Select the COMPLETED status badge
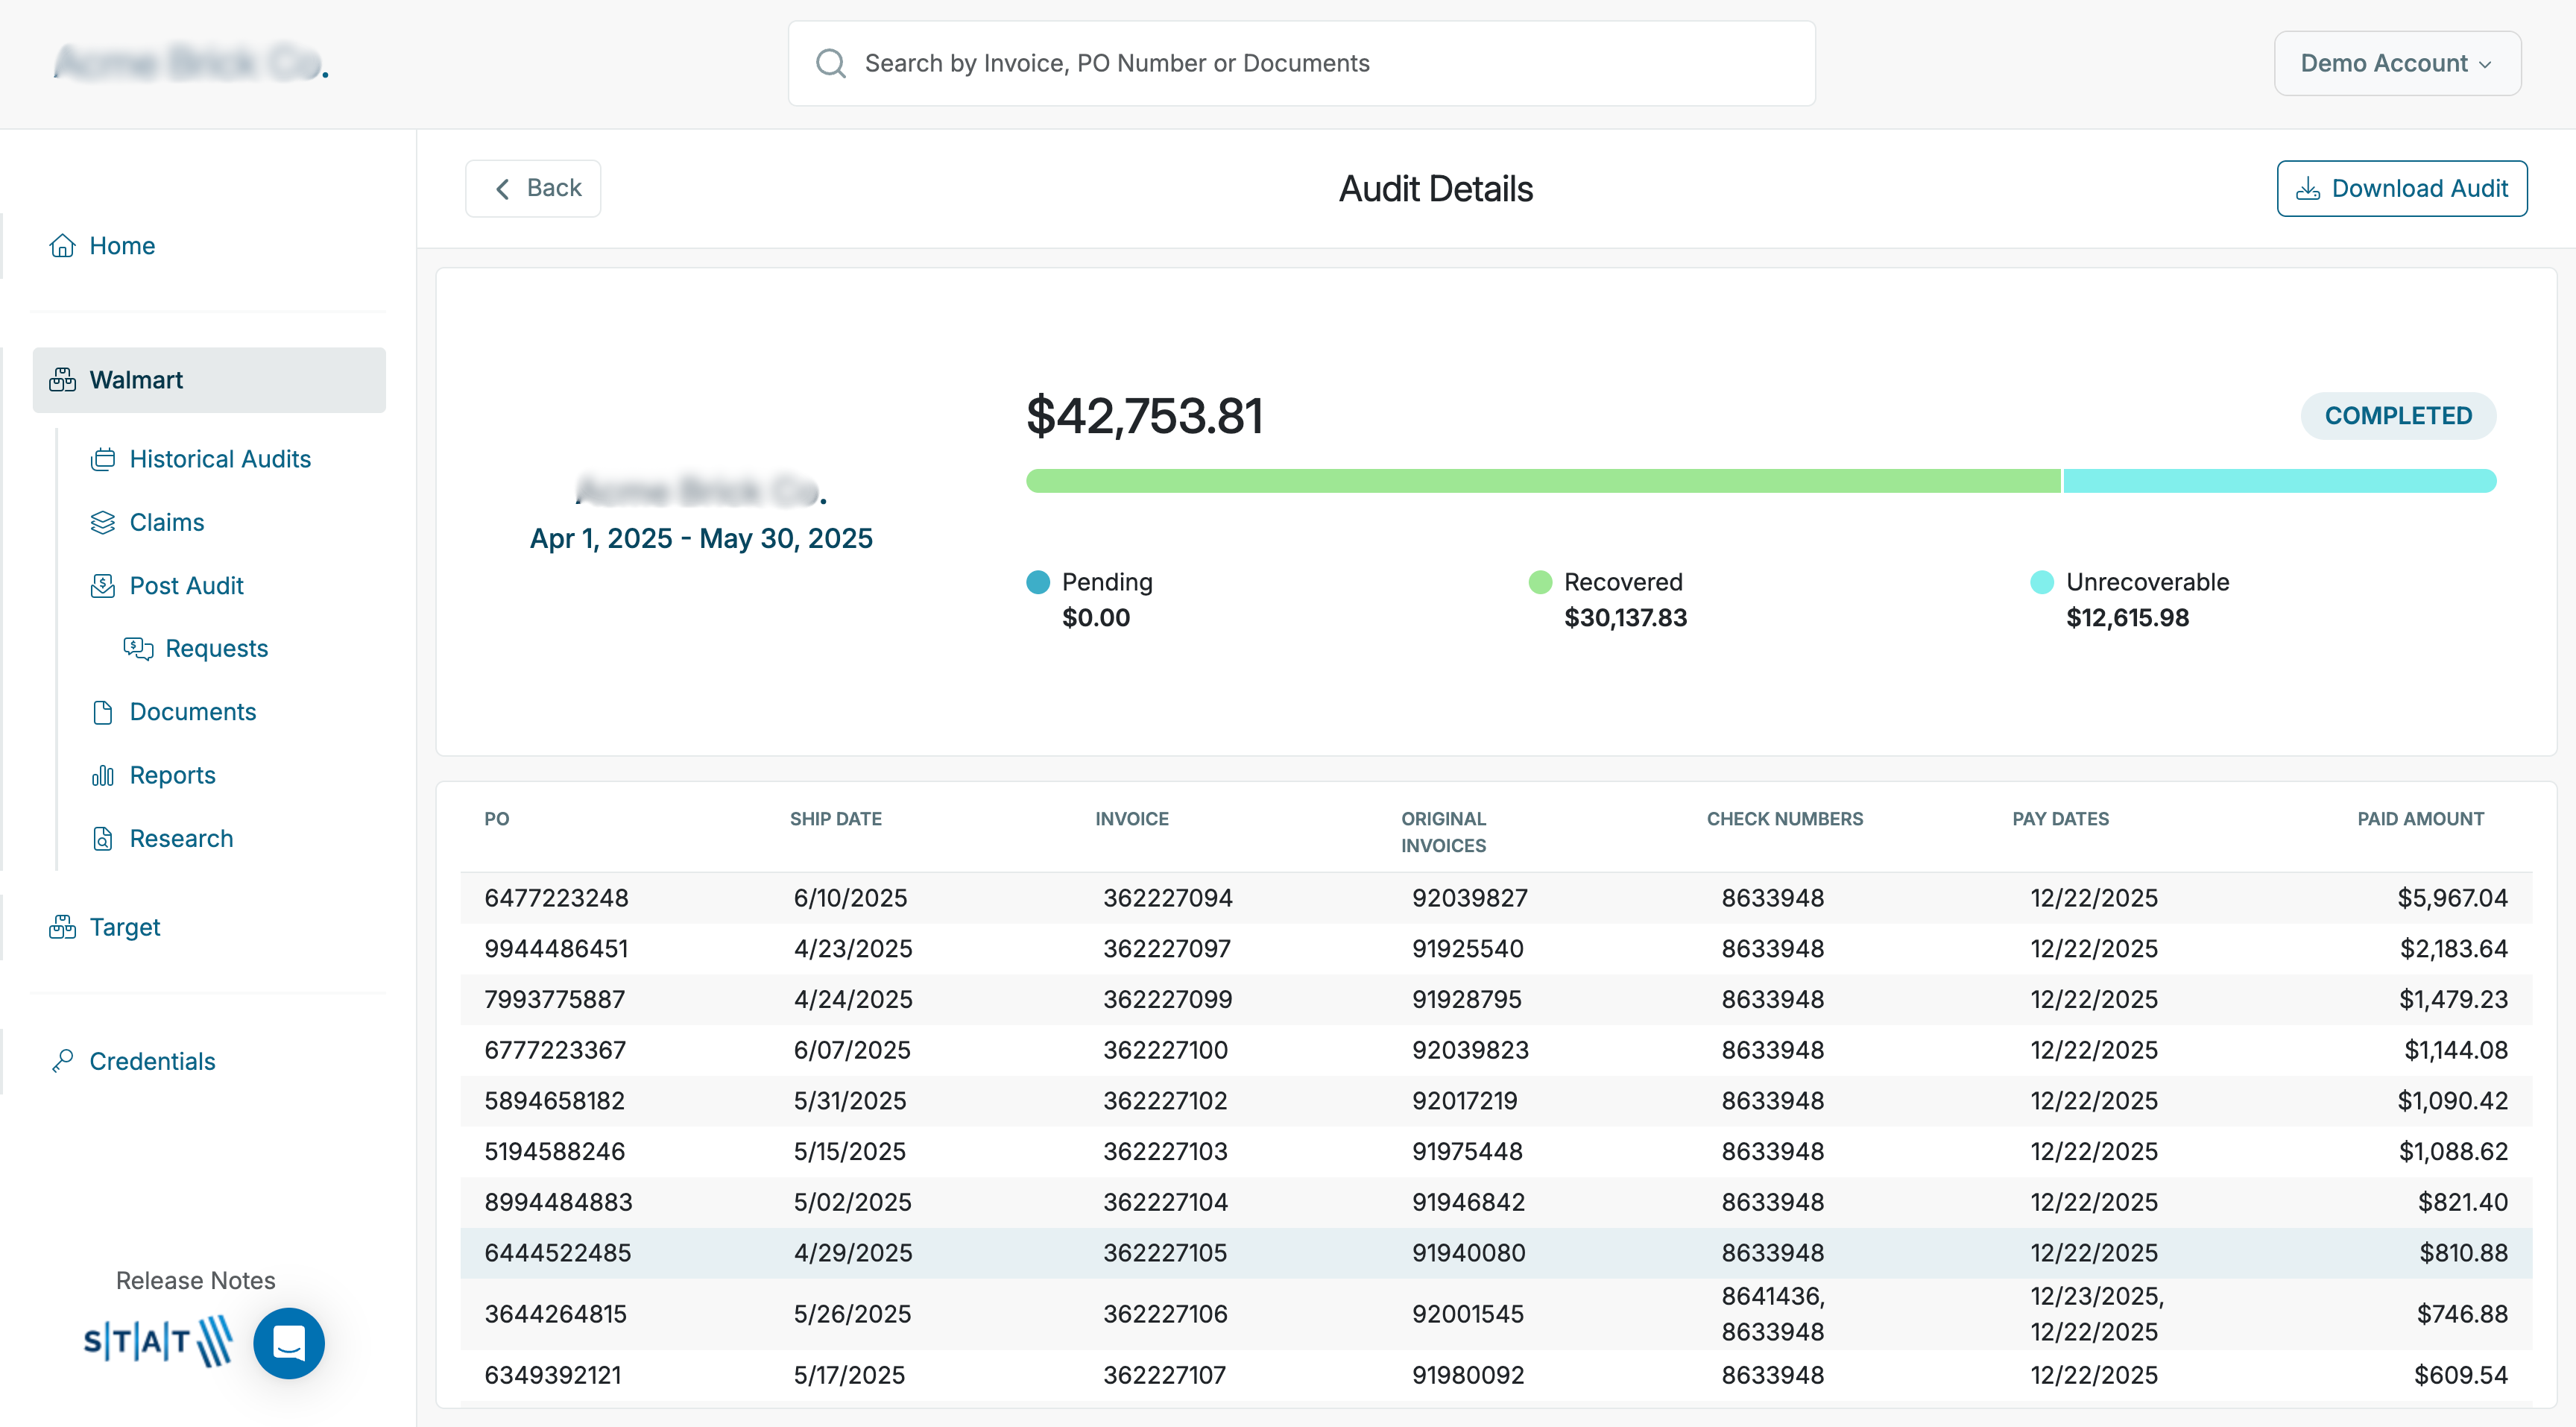 click(2398, 415)
